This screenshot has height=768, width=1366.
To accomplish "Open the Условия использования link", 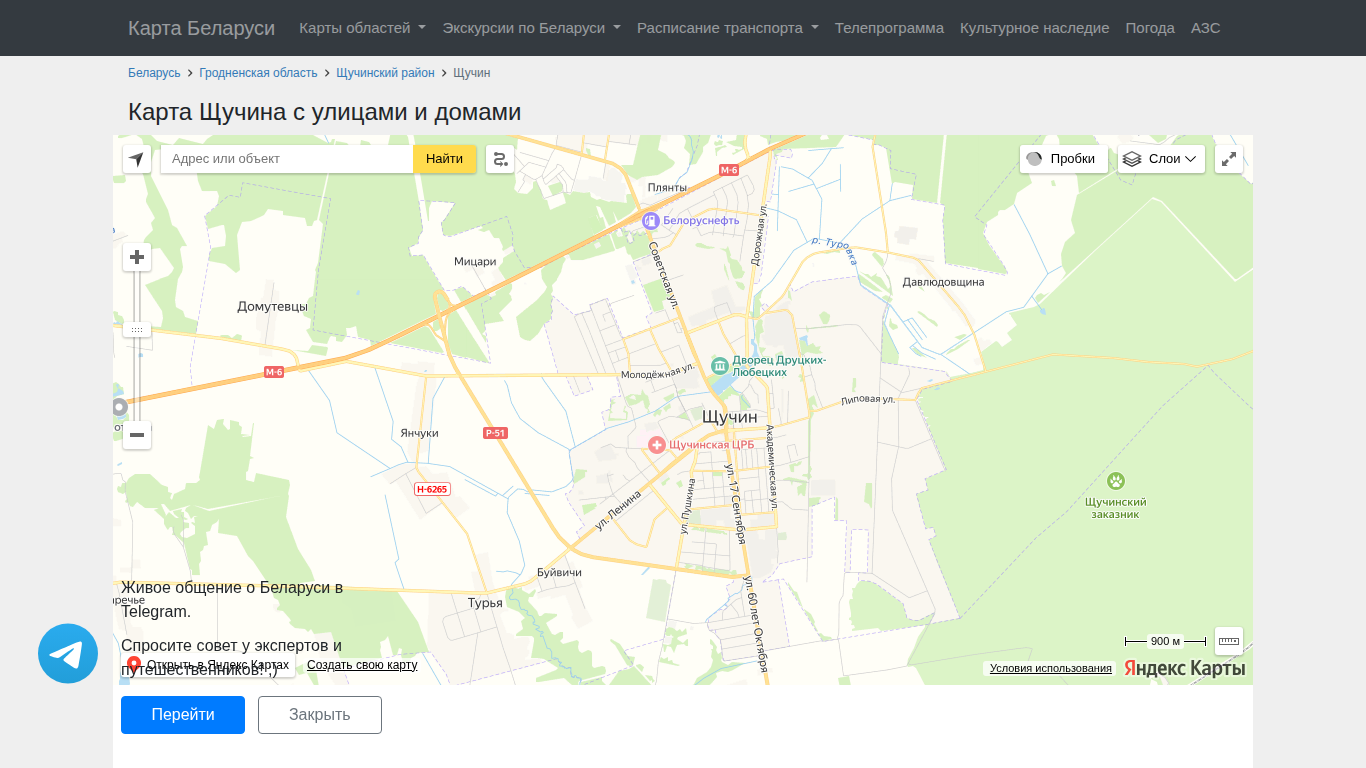I will (1051, 668).
